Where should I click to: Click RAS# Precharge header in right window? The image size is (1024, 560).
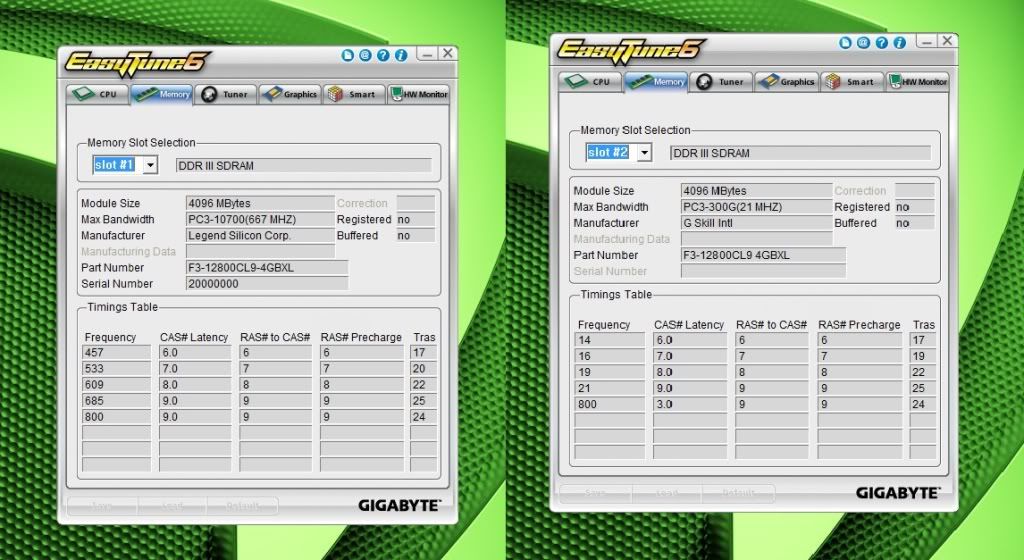pos(859,324)
